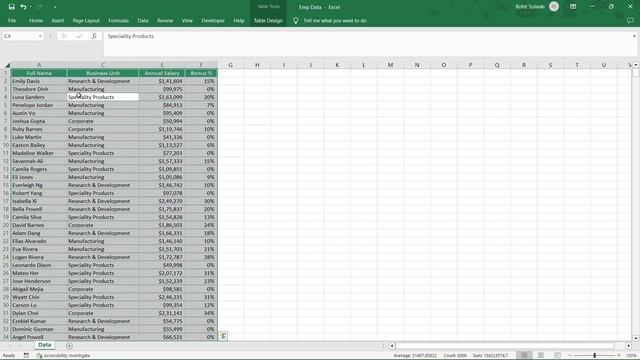Click the Name Box showing C4

coord(20,36)
